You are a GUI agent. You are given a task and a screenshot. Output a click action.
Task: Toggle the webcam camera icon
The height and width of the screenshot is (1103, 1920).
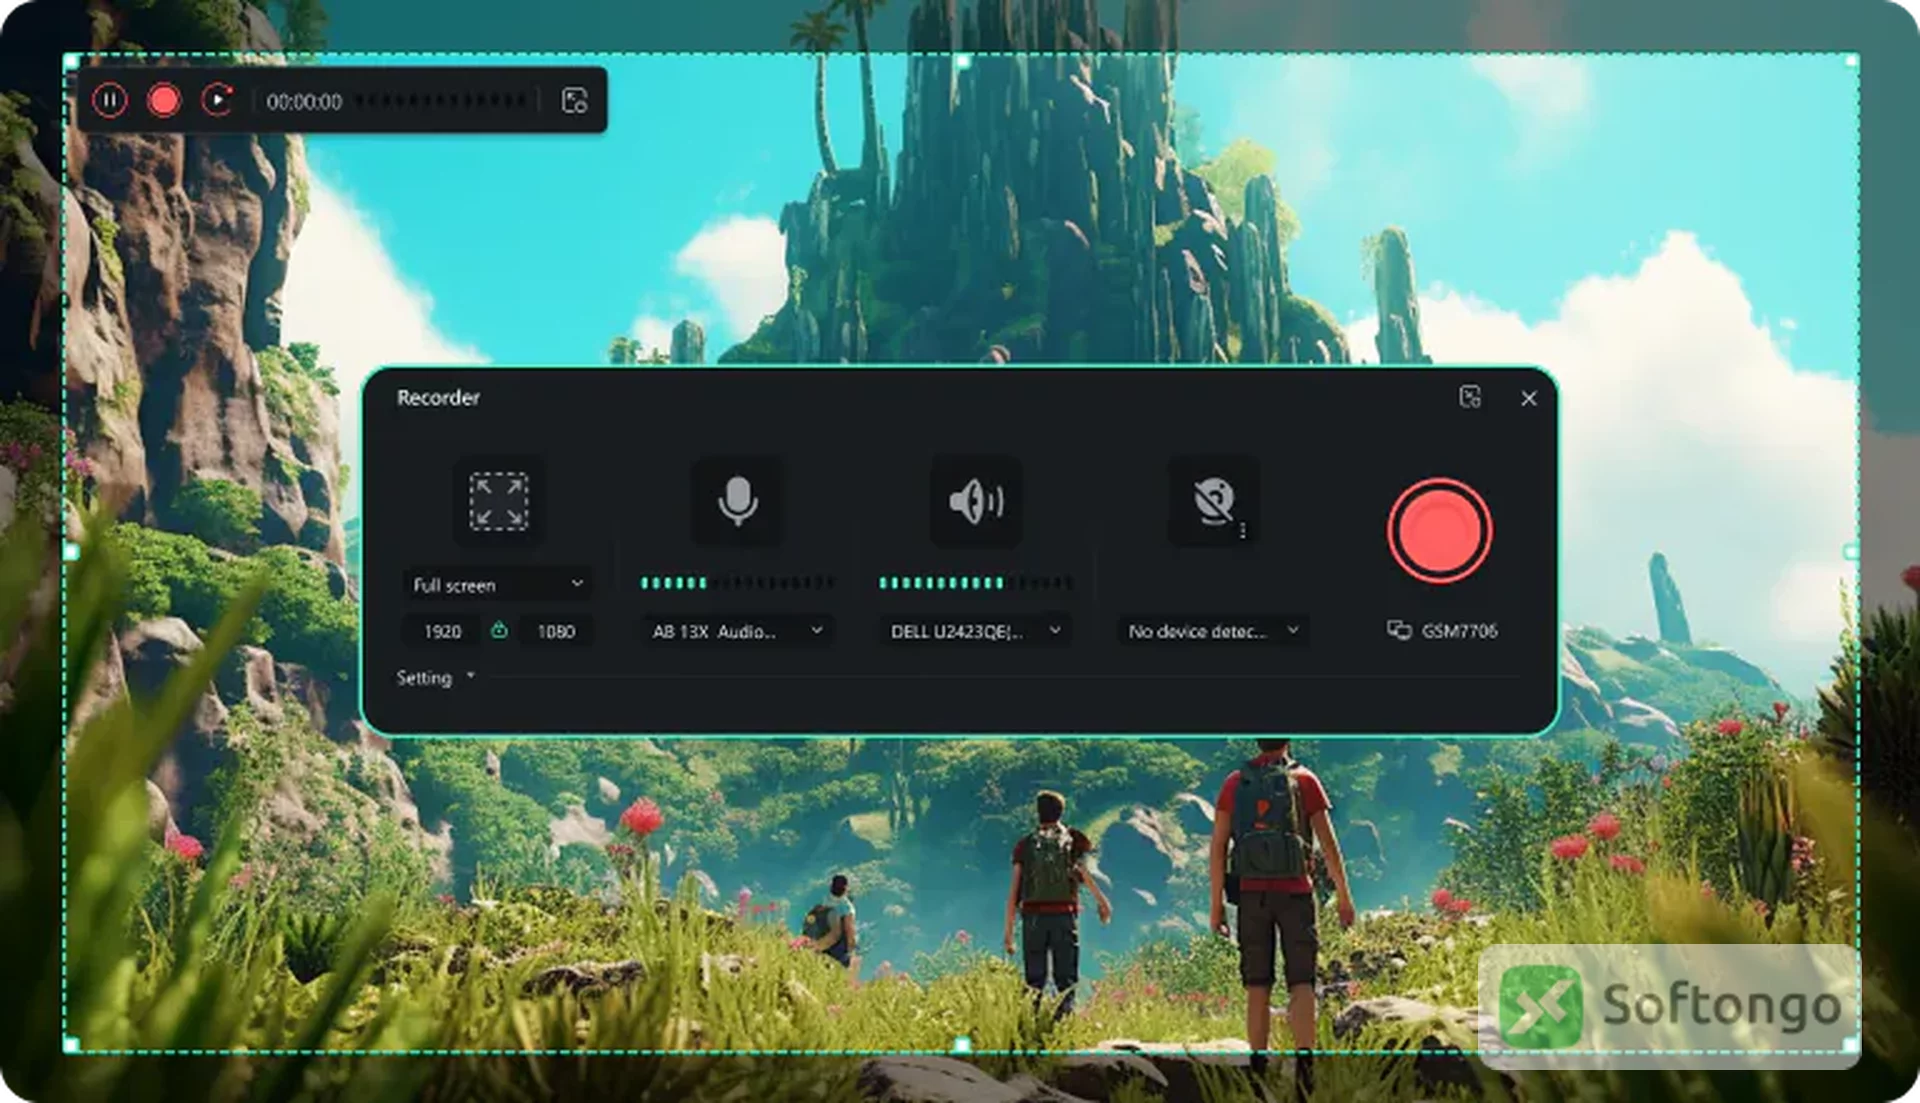(1213, 501)
